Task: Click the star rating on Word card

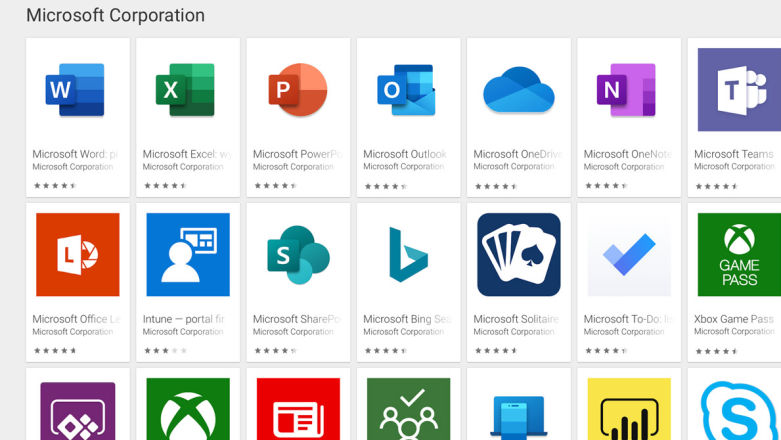Action: tap(55, 186)
